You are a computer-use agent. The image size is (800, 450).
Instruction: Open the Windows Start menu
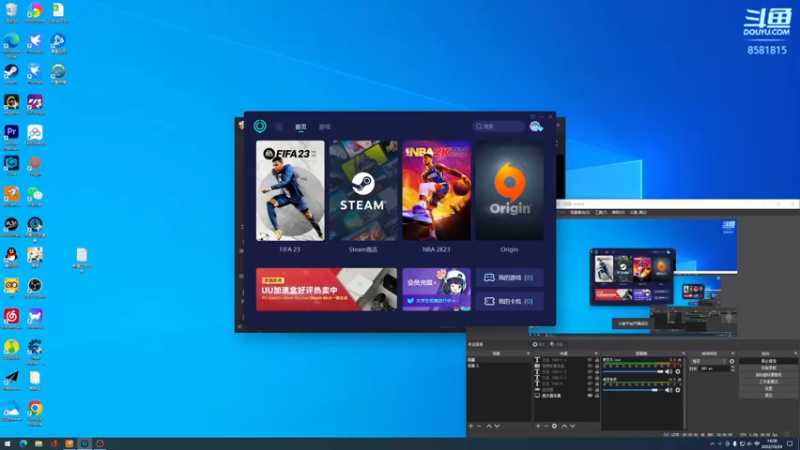[x=7, y=444]
